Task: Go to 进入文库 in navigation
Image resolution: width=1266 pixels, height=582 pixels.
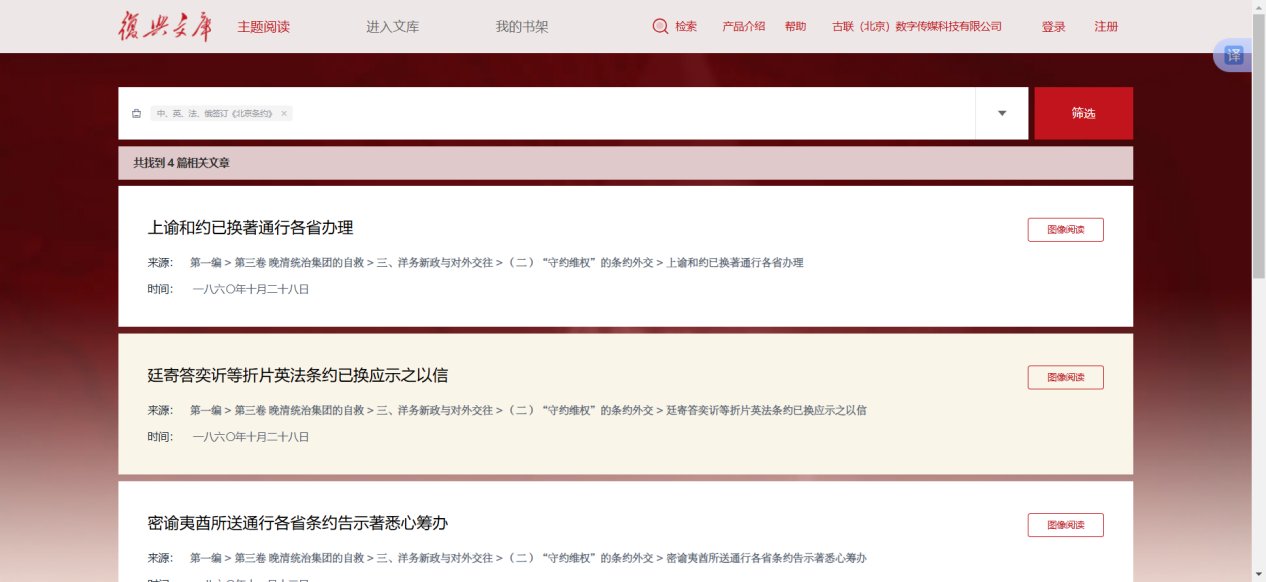Action: 392,27
